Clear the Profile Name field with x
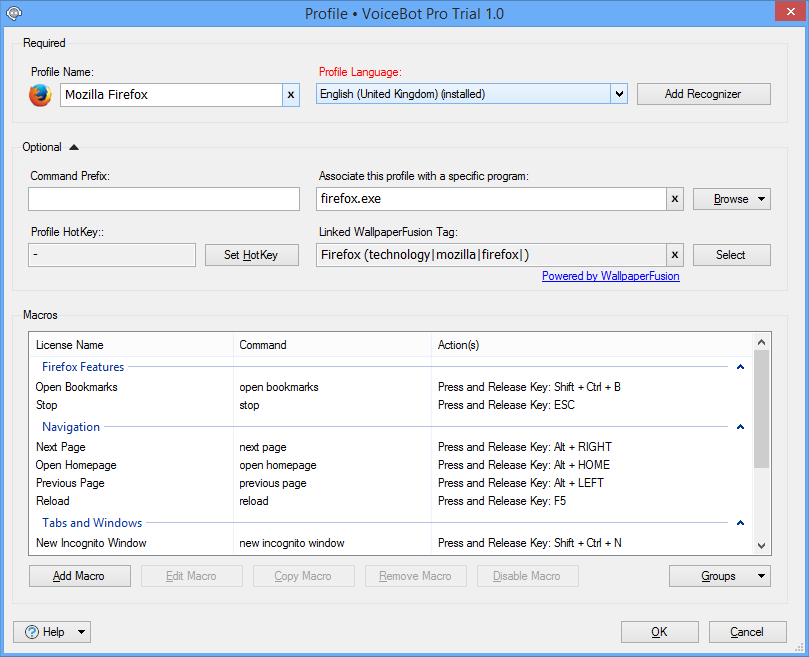This screenshot has height=657, width=809. point(290,95)
